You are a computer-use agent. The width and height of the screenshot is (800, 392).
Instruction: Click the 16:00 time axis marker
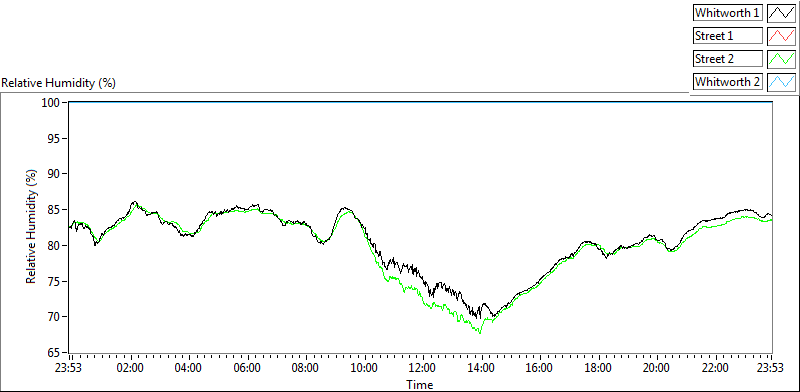[539, 368]
